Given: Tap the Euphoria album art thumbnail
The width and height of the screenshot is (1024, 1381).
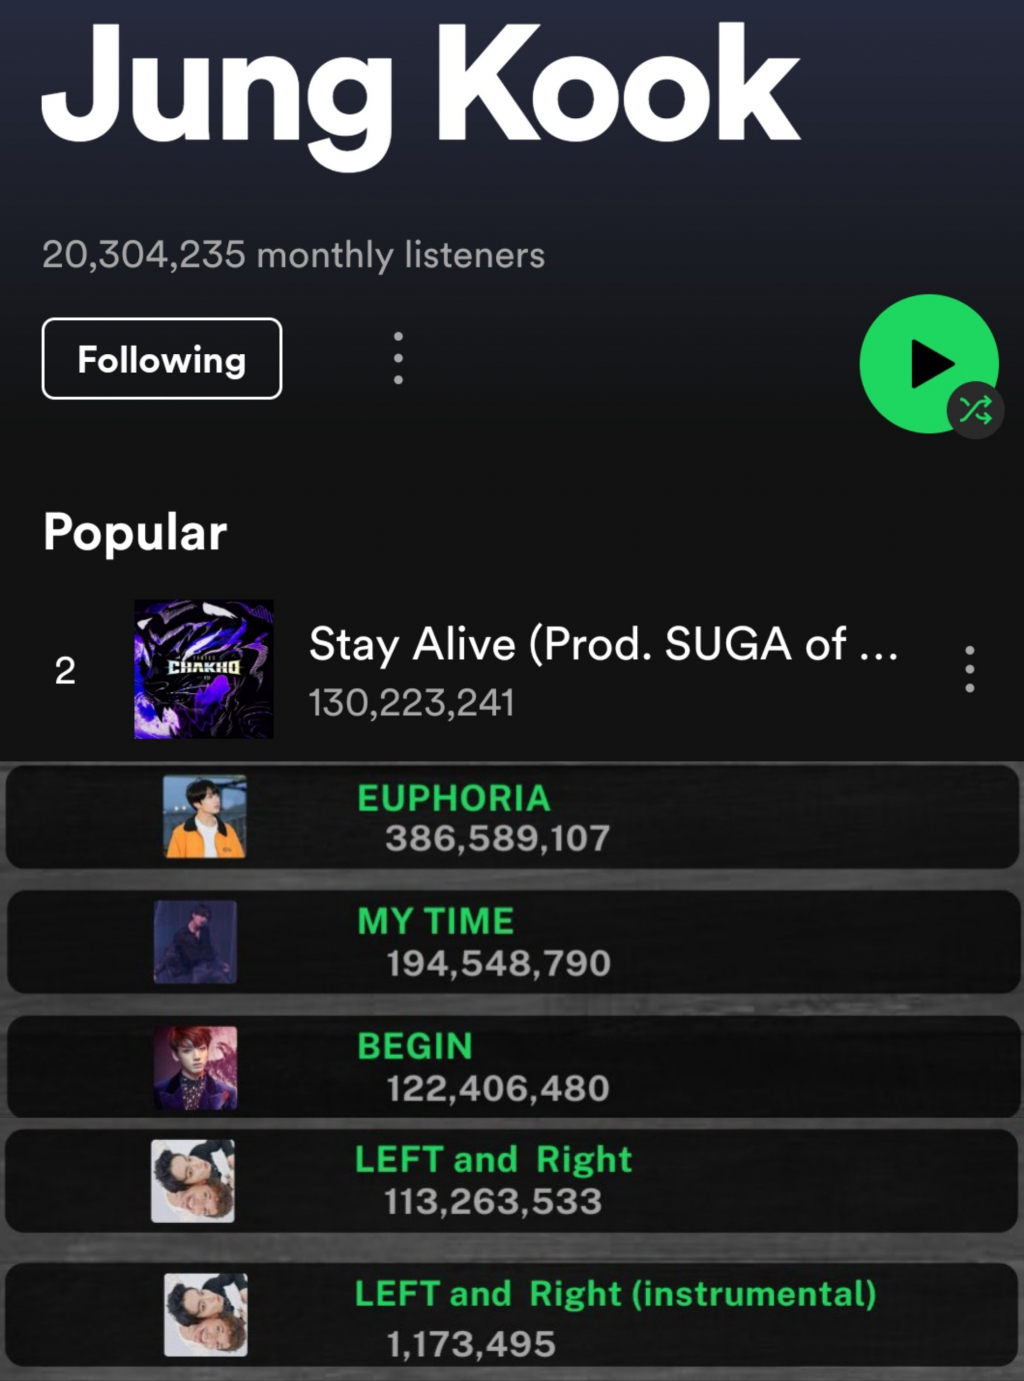Looking at the screenshot, I should 205,816.
